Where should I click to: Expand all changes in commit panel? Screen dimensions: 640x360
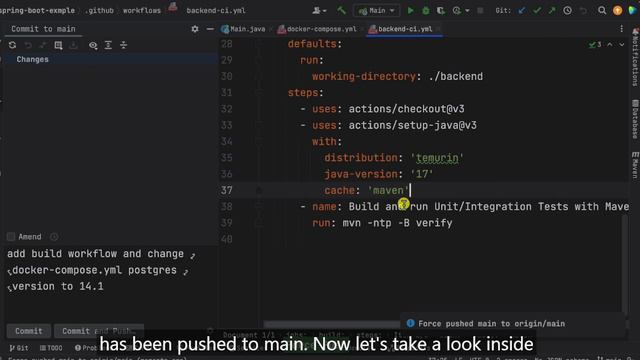tap(108, 45)
